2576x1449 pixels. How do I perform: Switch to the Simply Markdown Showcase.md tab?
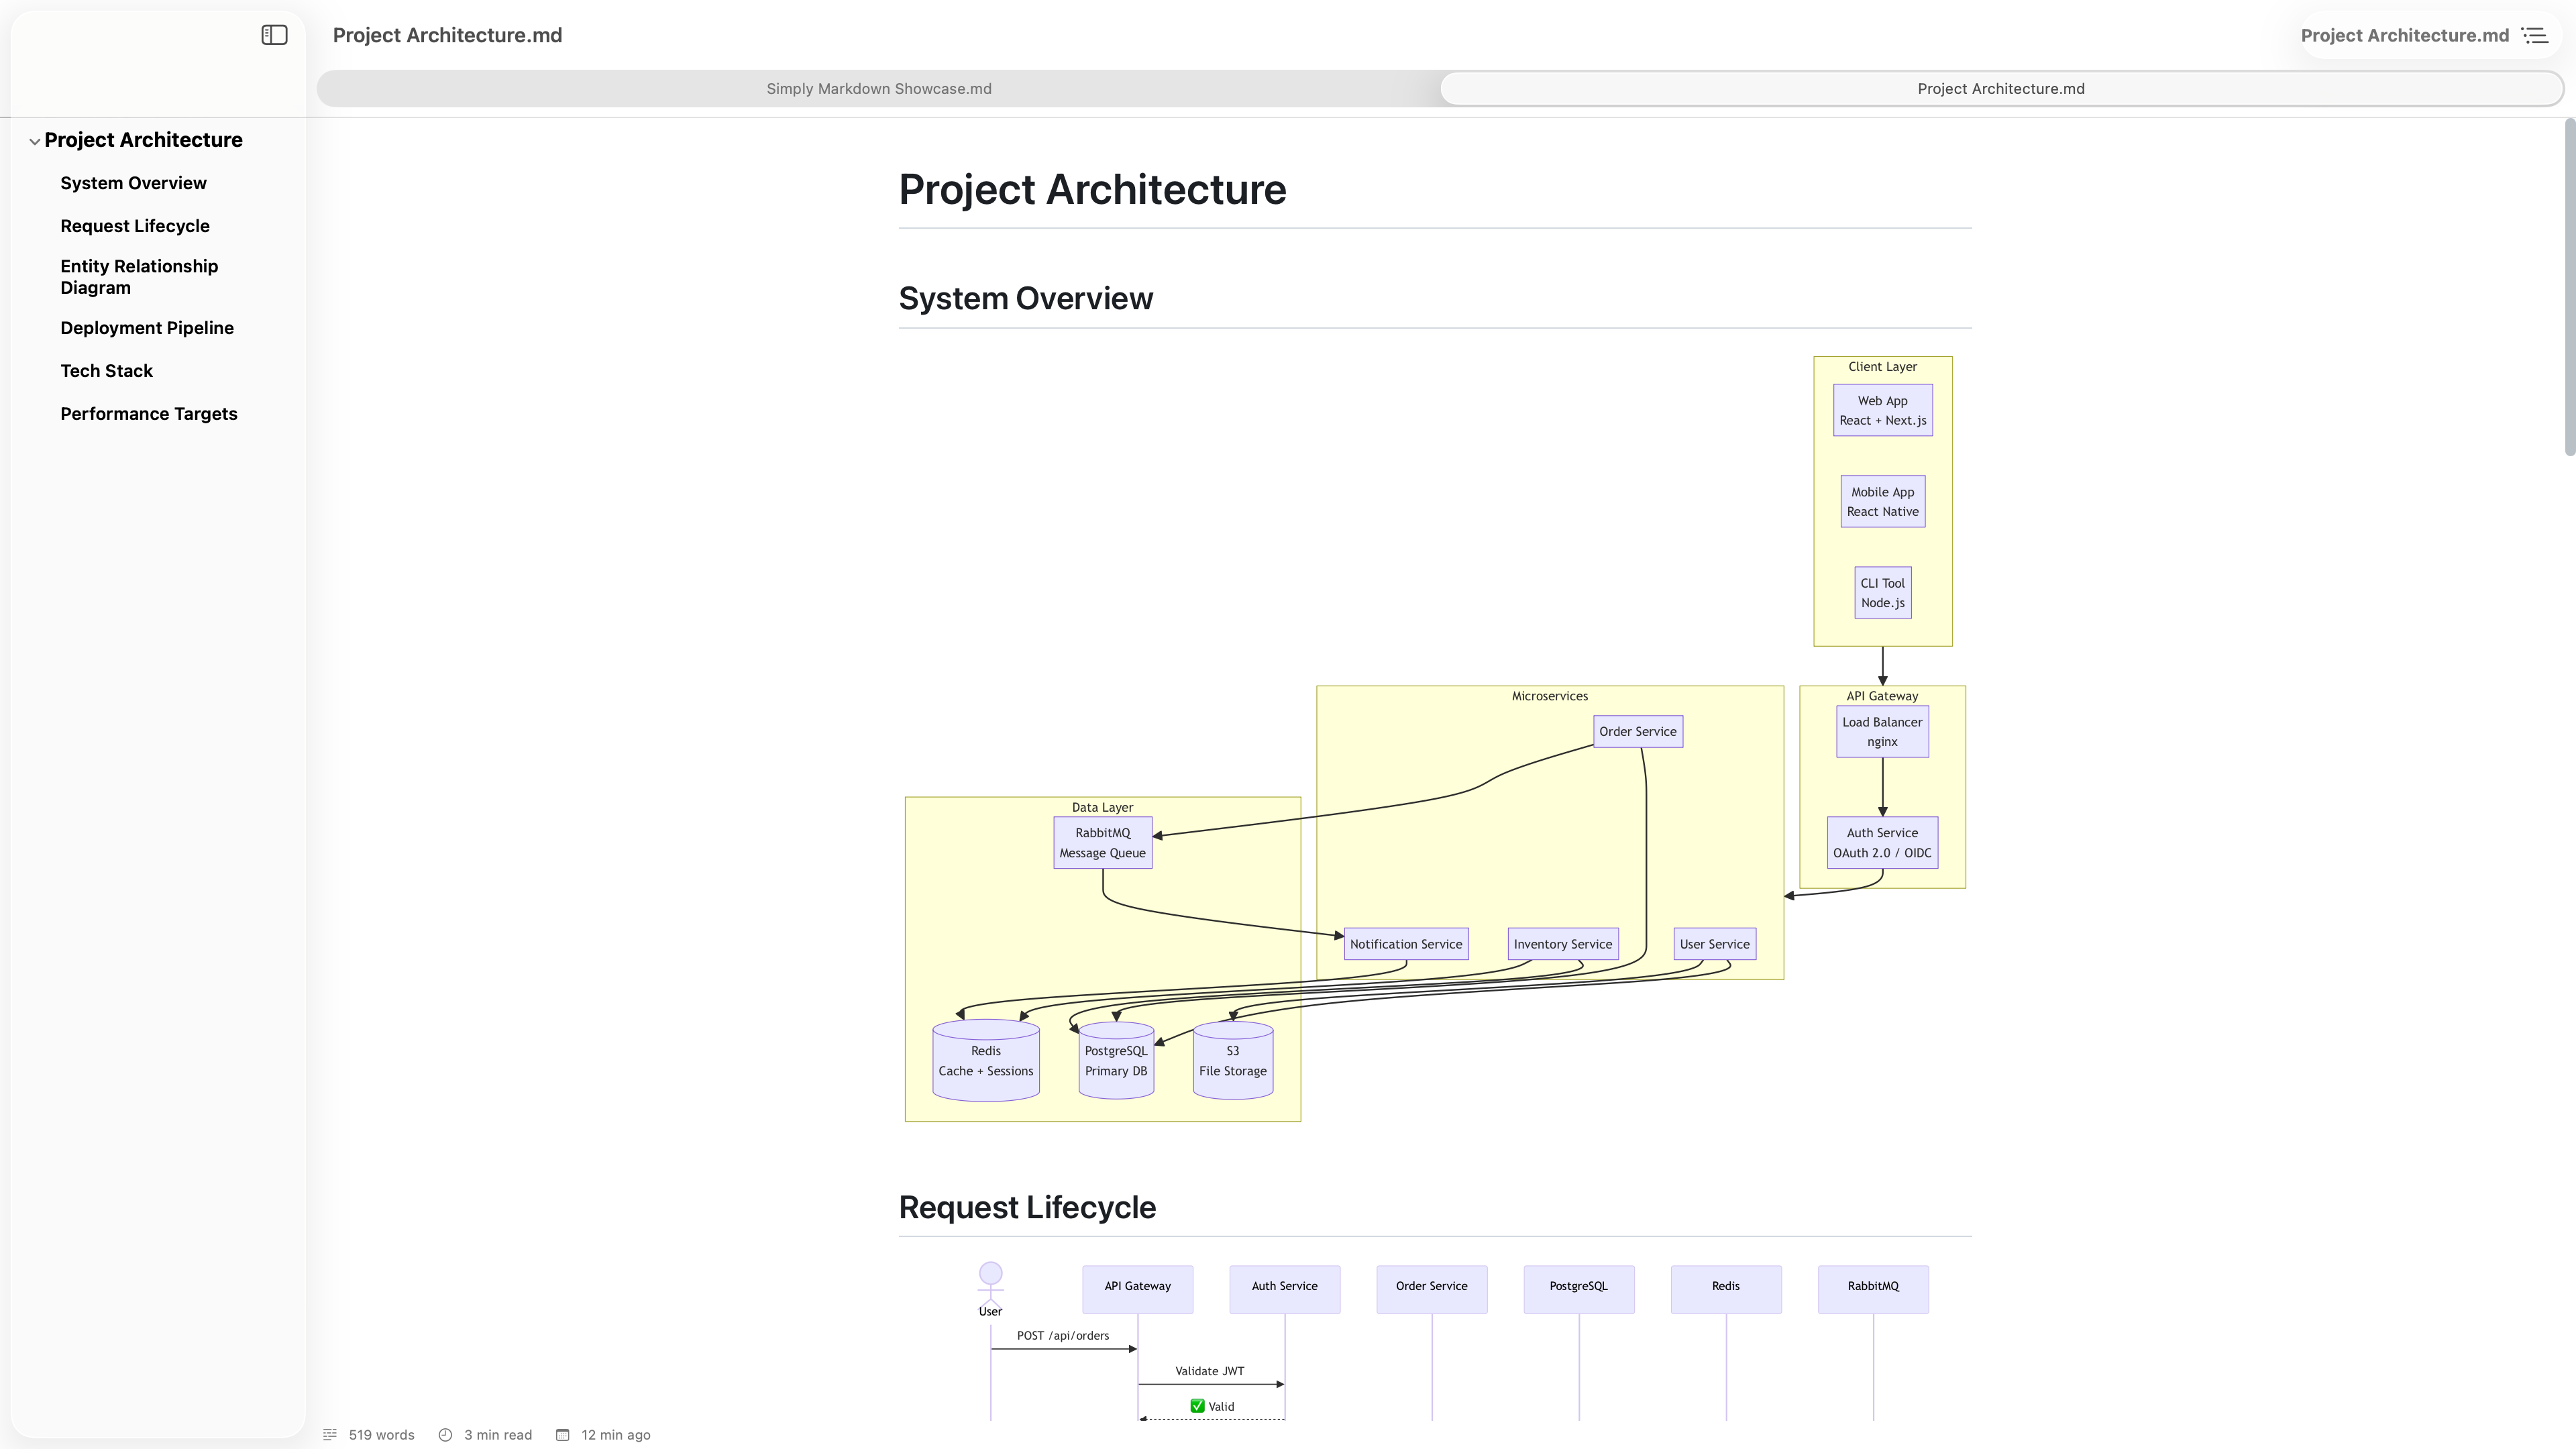pos(878,88)
